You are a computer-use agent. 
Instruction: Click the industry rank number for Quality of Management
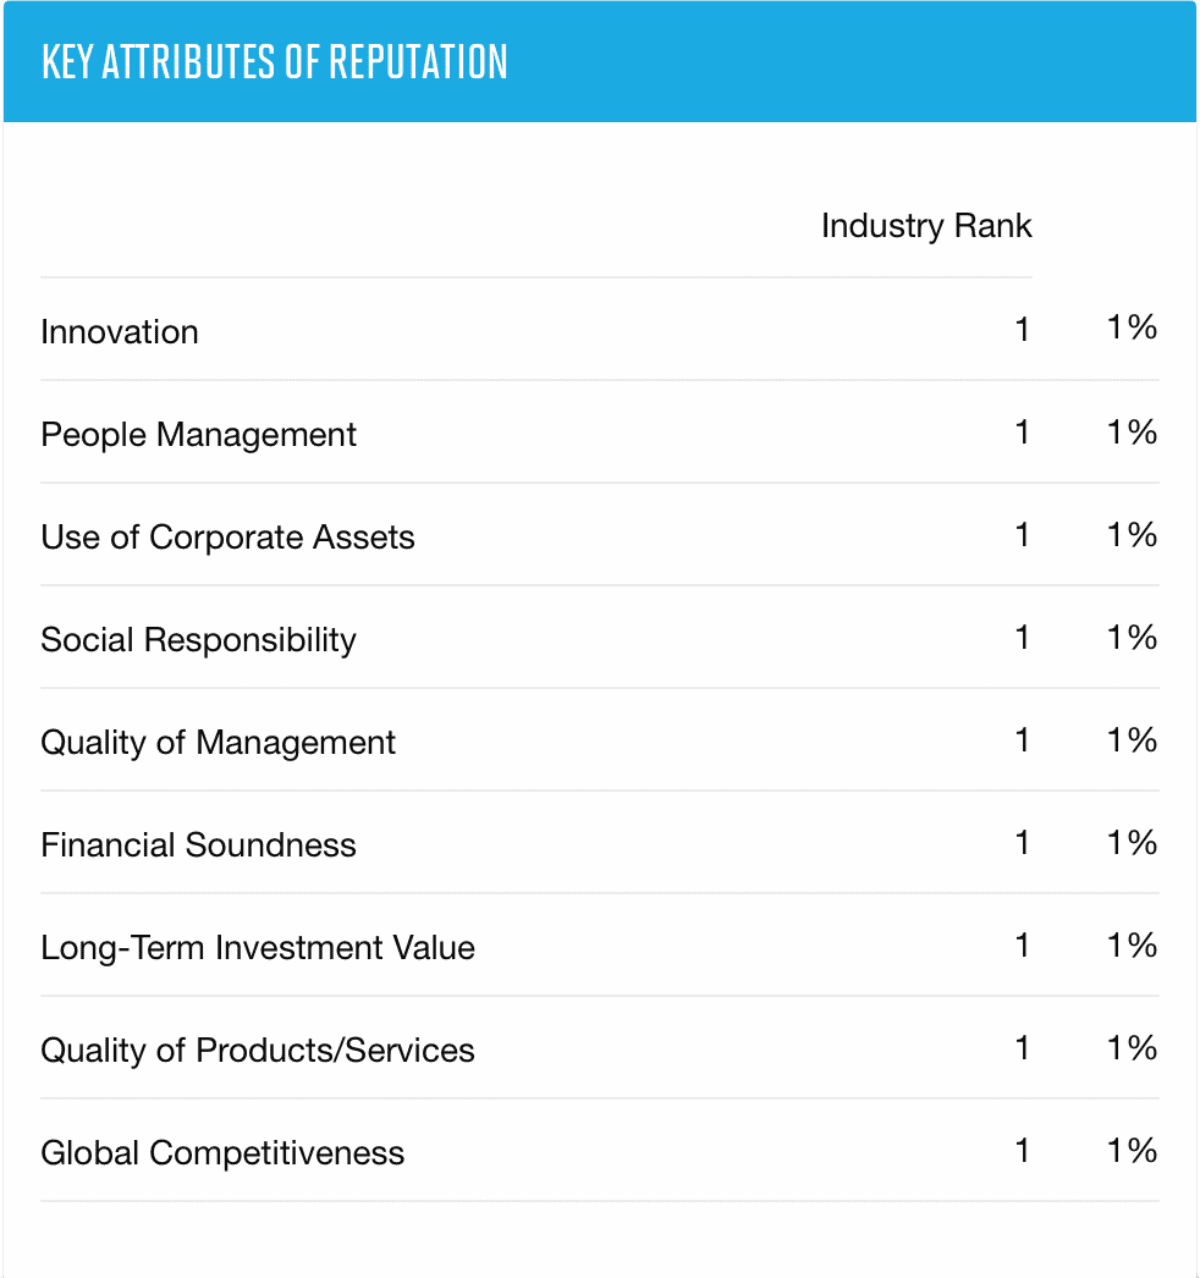point(1022,740)
